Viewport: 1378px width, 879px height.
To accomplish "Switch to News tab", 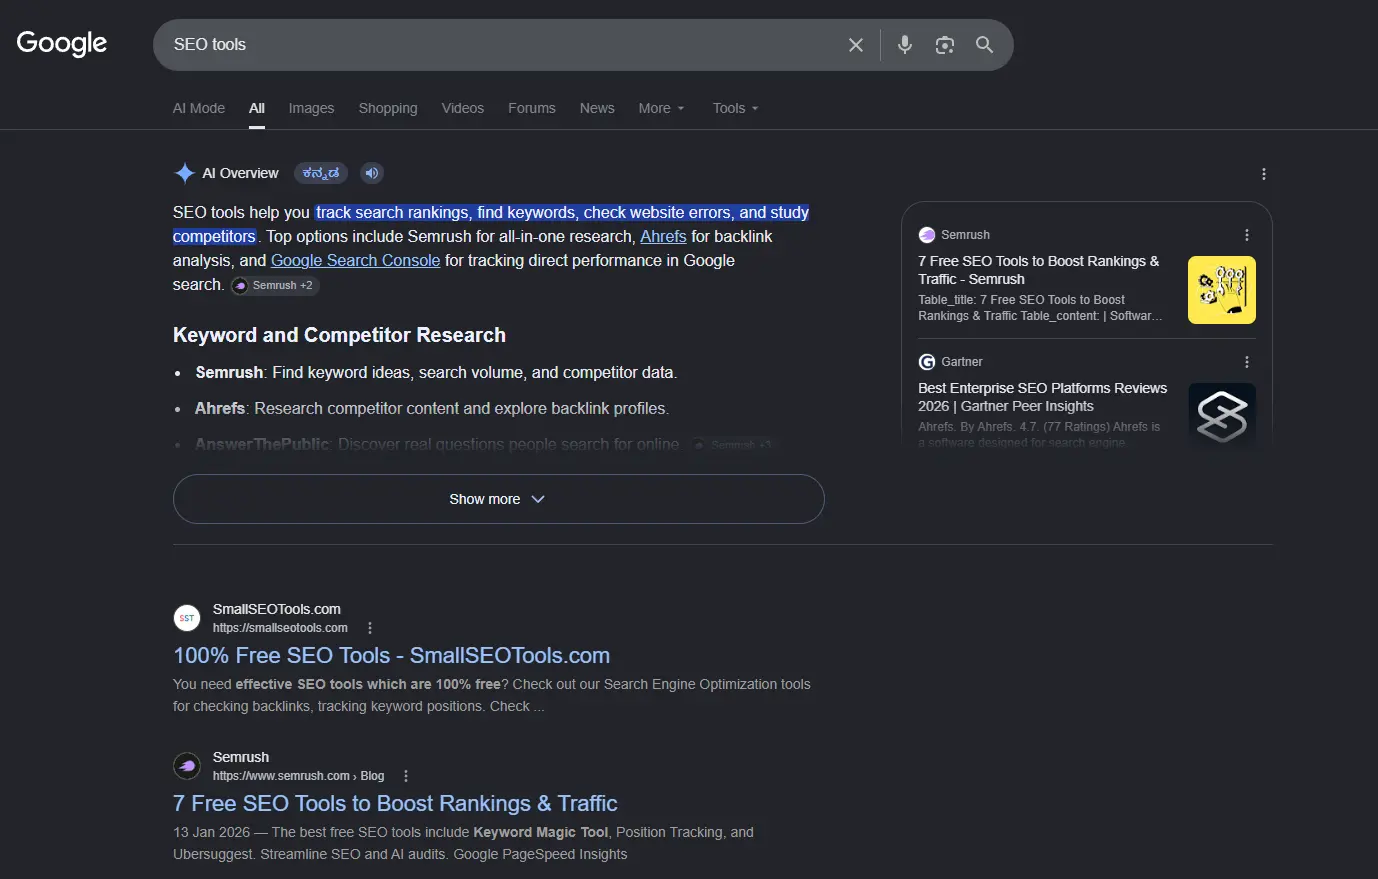I will [597, 108].
